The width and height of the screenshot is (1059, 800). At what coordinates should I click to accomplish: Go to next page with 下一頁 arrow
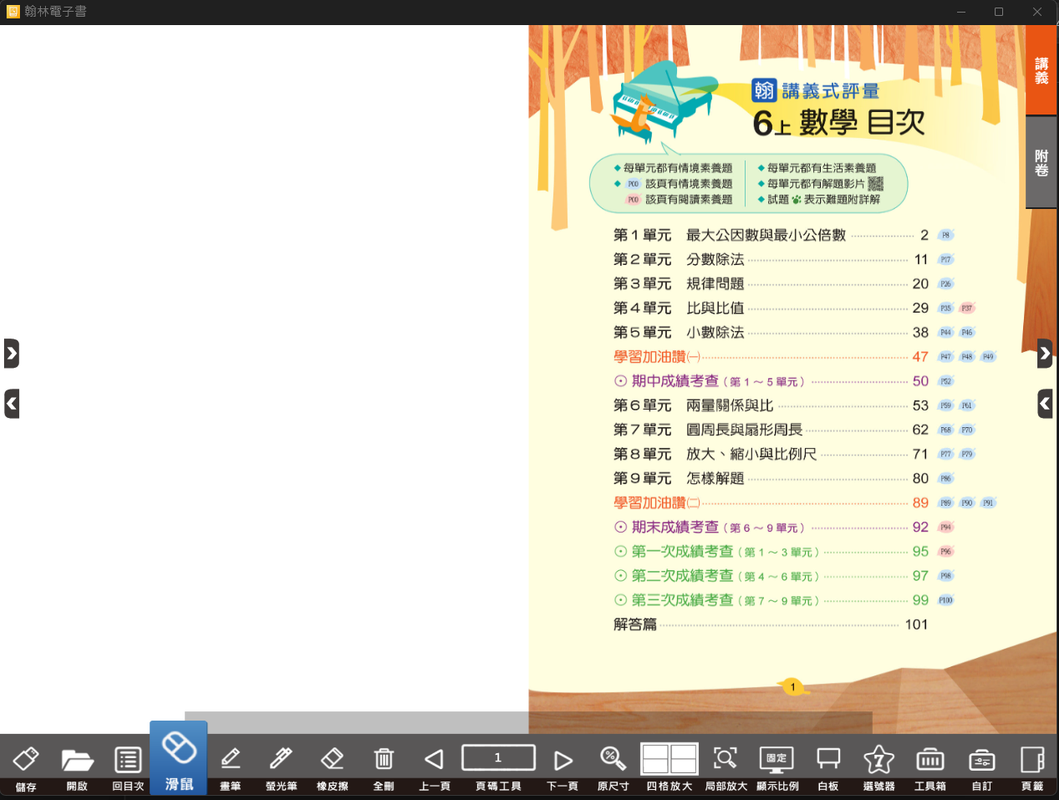(x=562, y=760)
